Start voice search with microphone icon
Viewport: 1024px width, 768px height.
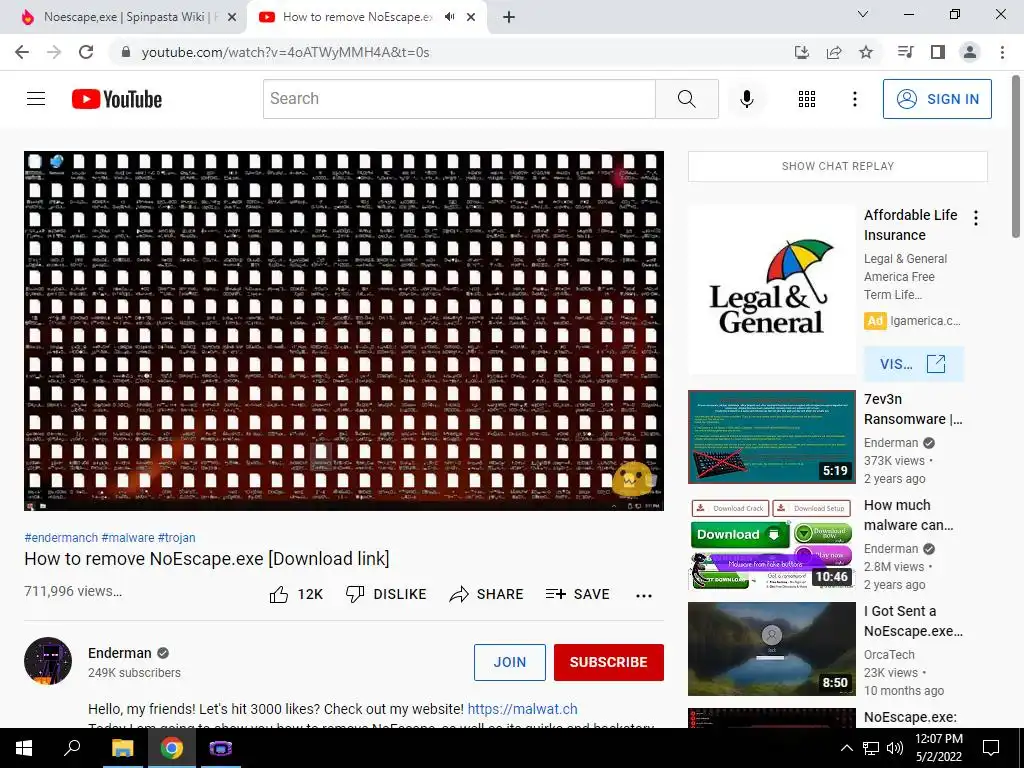click(x=746, y=99)
